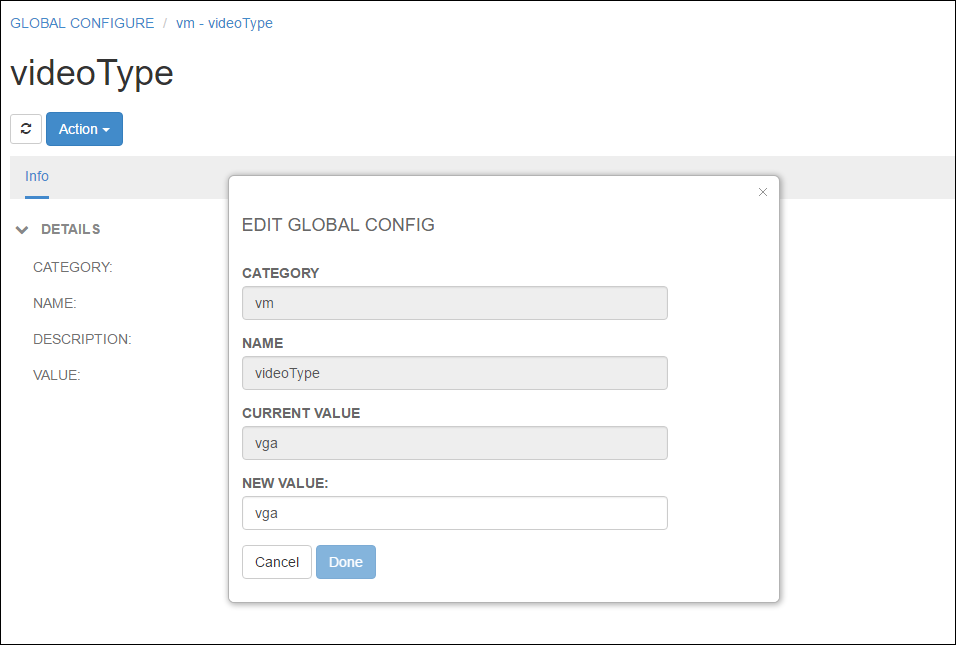This screenshot has width=956, height=645.
Task: Confirm with the Done button
Action: 345,562
